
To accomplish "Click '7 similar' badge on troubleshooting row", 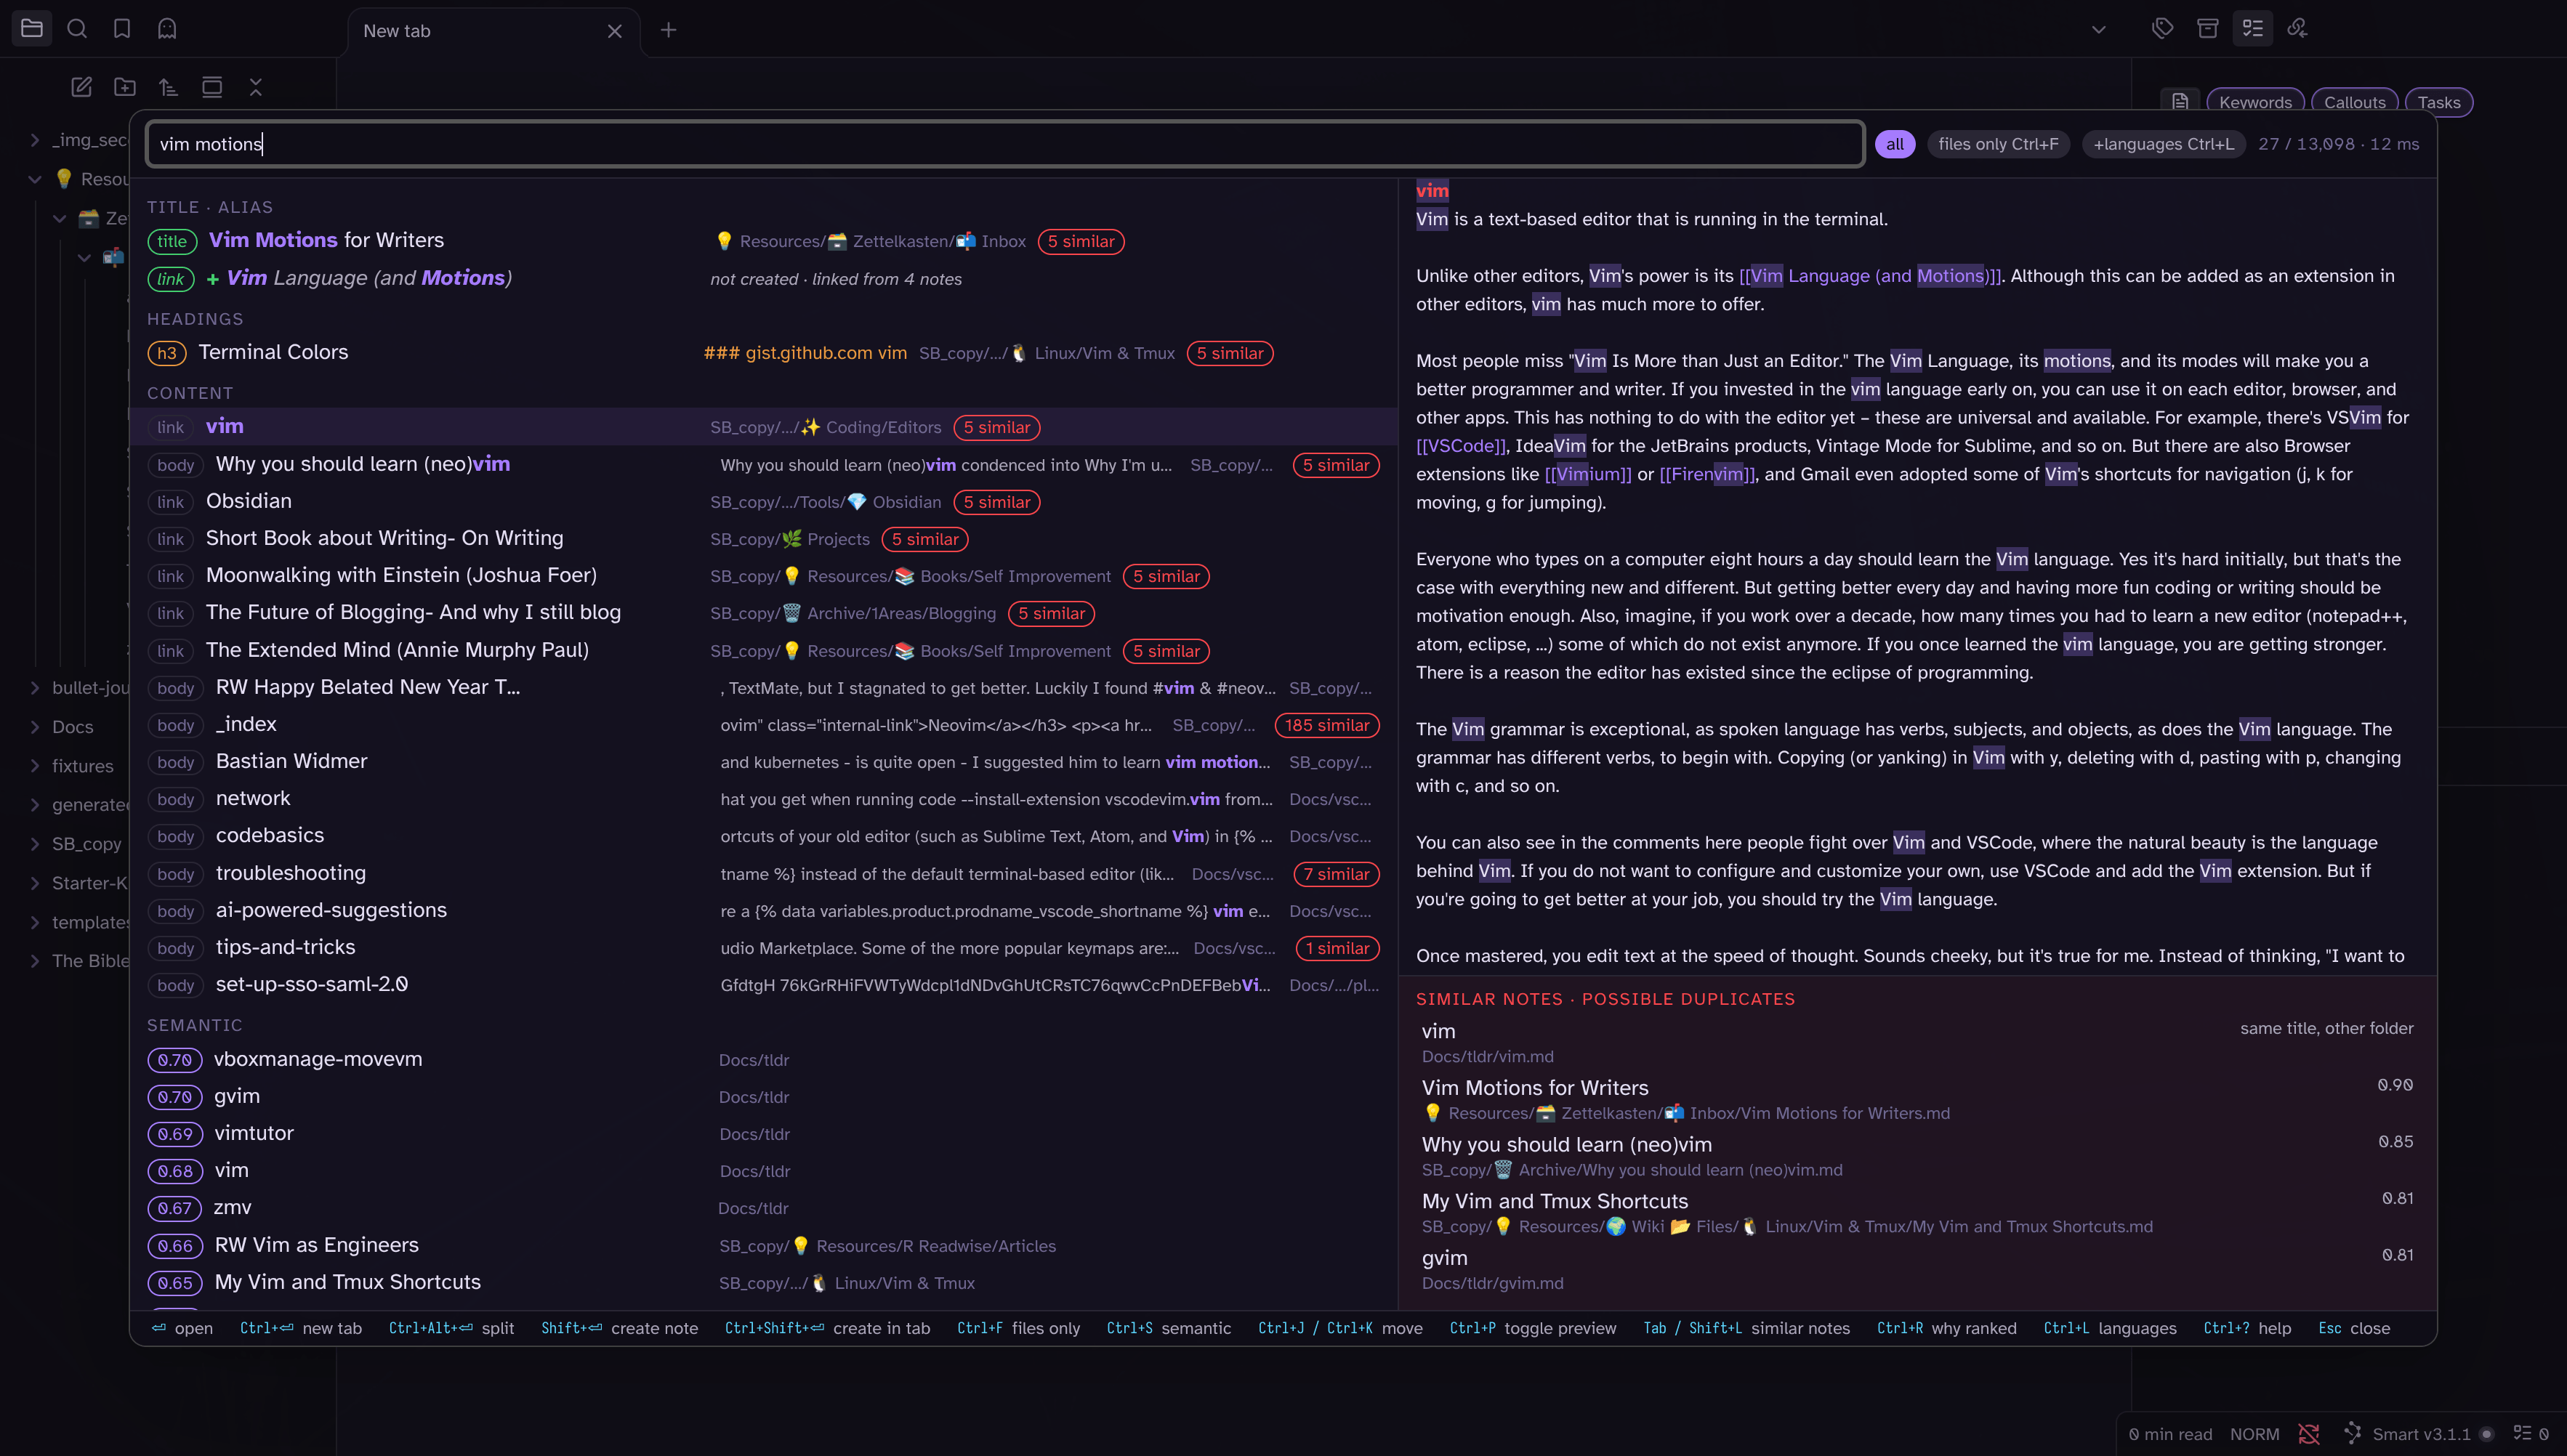I will pyautogui.click(x=1336, y=874).
